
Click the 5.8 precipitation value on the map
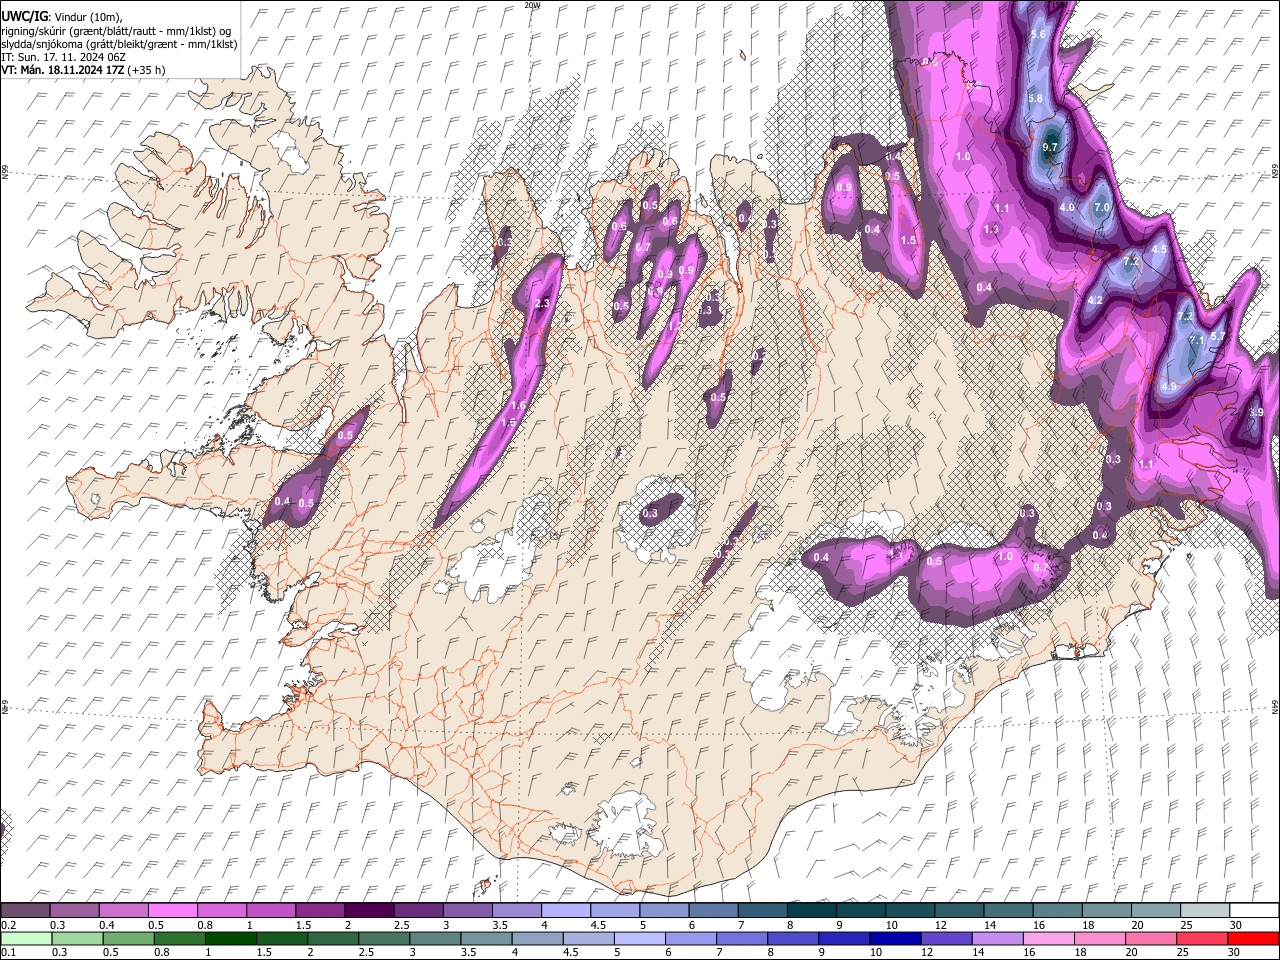pos(1035,98)
